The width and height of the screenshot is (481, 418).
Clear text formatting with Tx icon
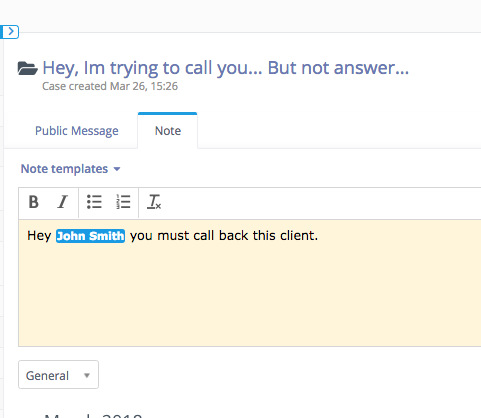coord(154,202)
